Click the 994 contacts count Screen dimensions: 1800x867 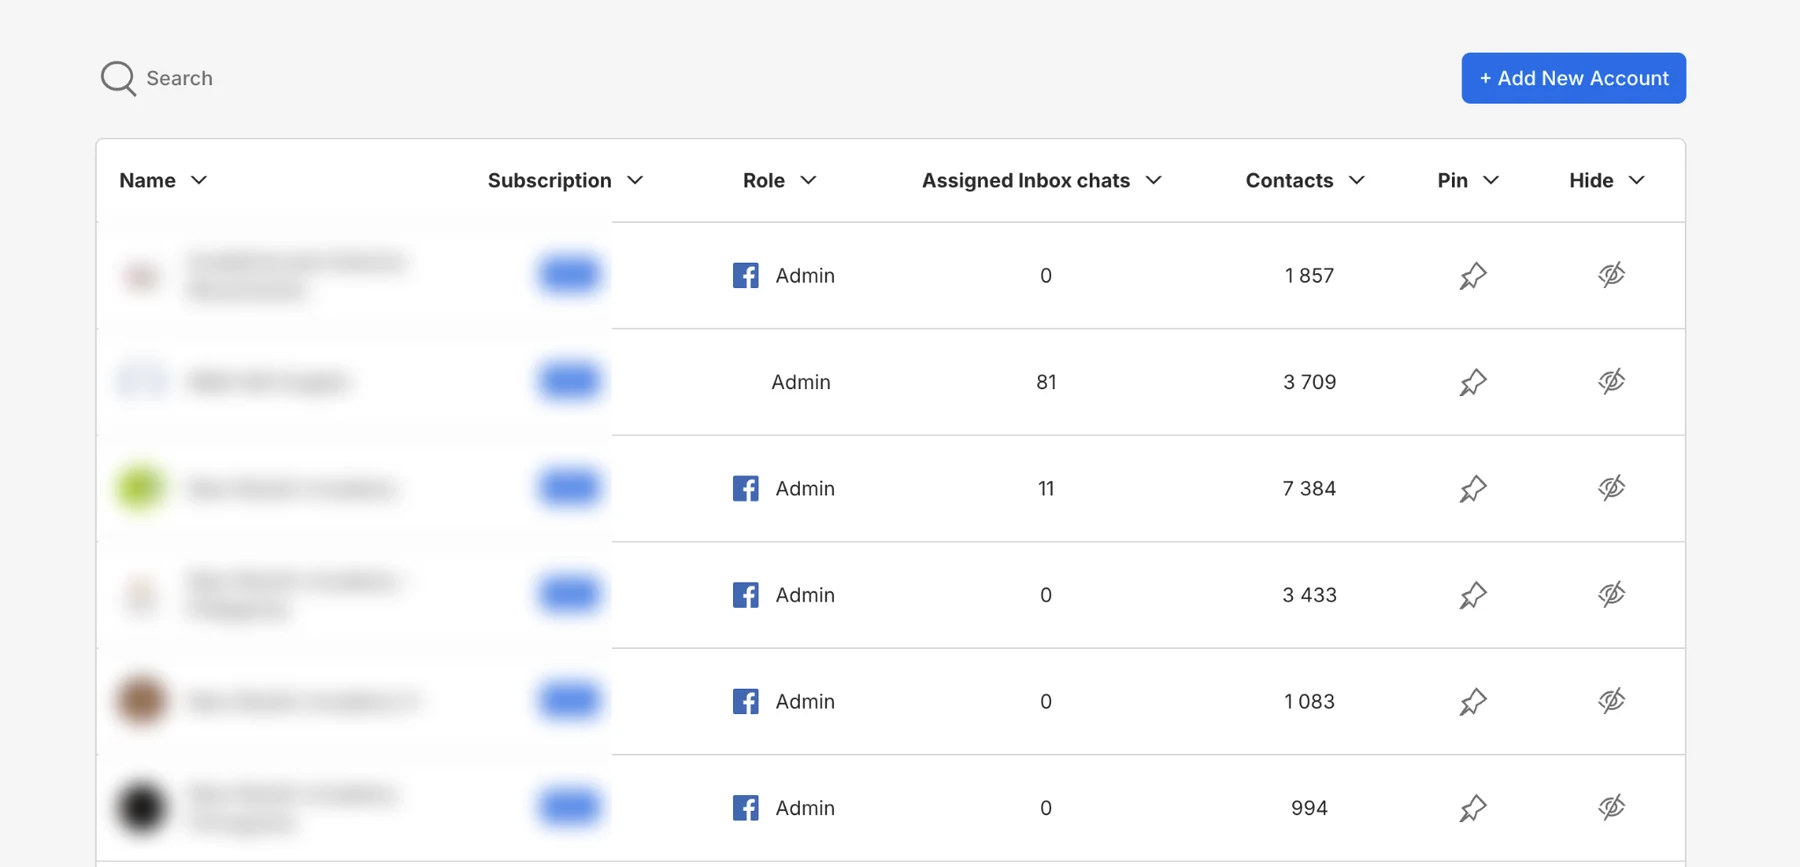[1309, 808]
